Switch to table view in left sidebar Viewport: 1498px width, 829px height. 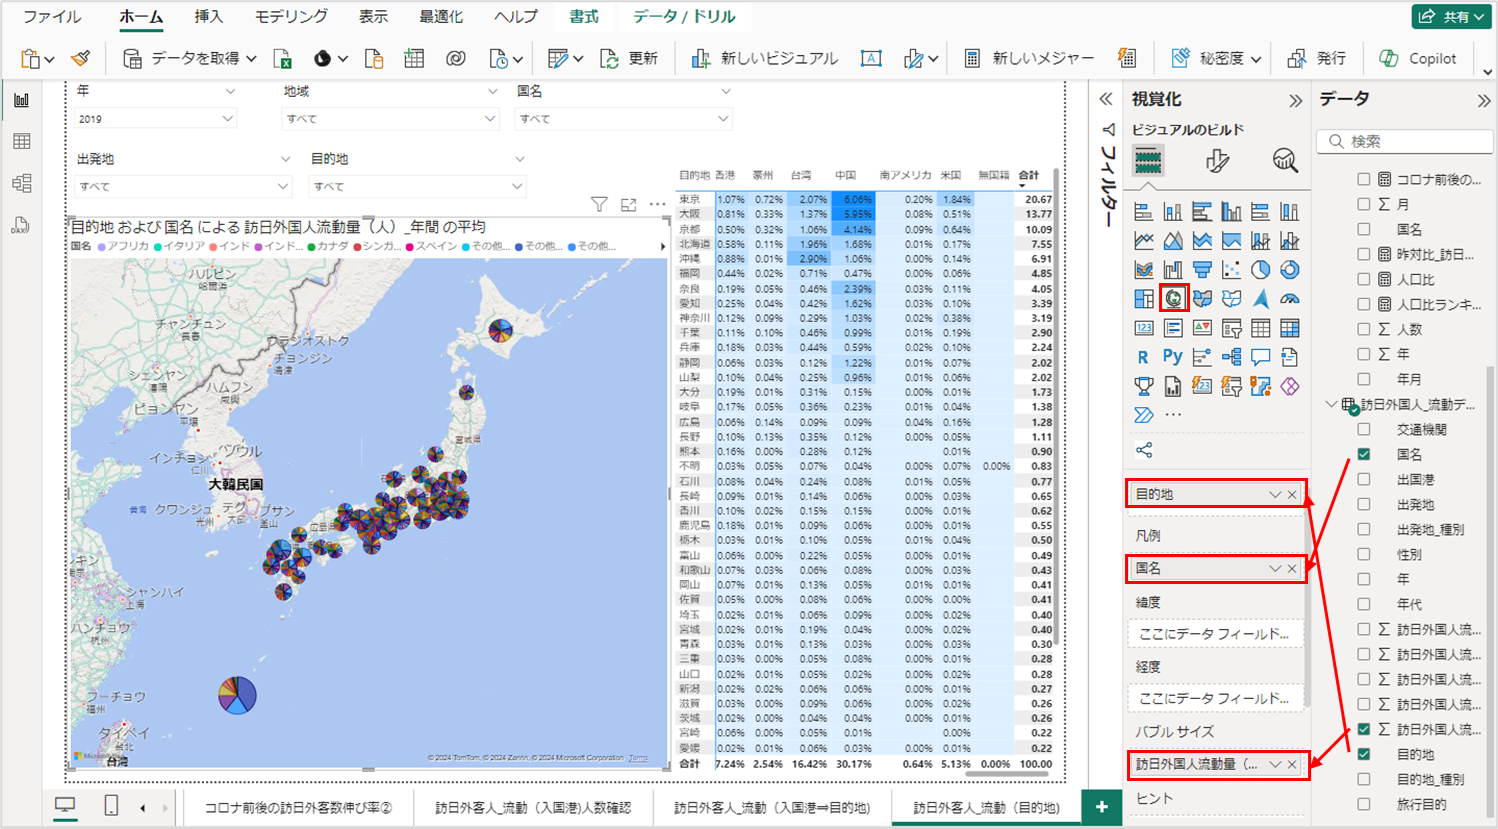pyautogui.click(x=21, y=142)
